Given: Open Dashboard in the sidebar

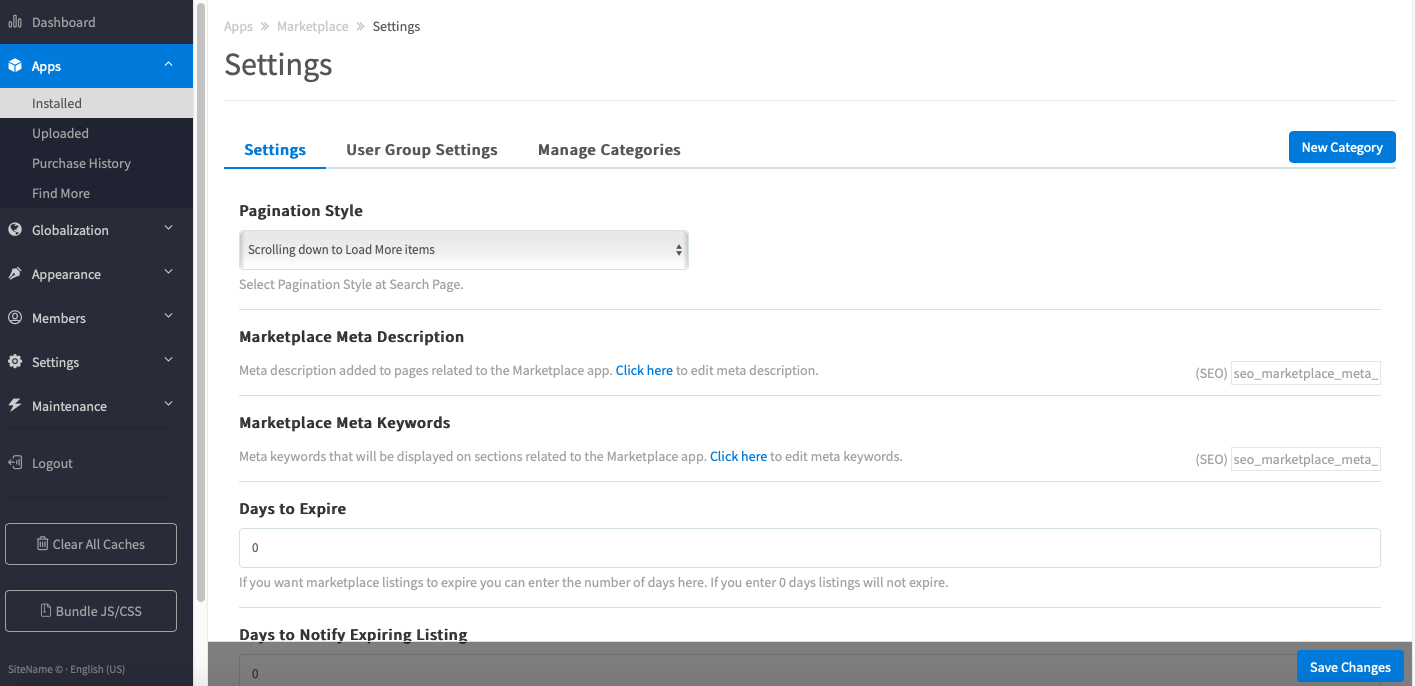Looking at the screenshot, I should (x=96, y=22).
